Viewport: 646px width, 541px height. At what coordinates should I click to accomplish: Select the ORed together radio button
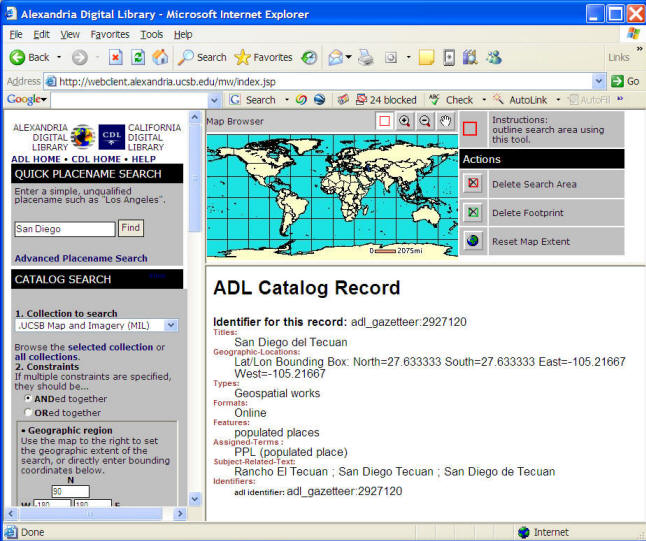coord(28,412)
